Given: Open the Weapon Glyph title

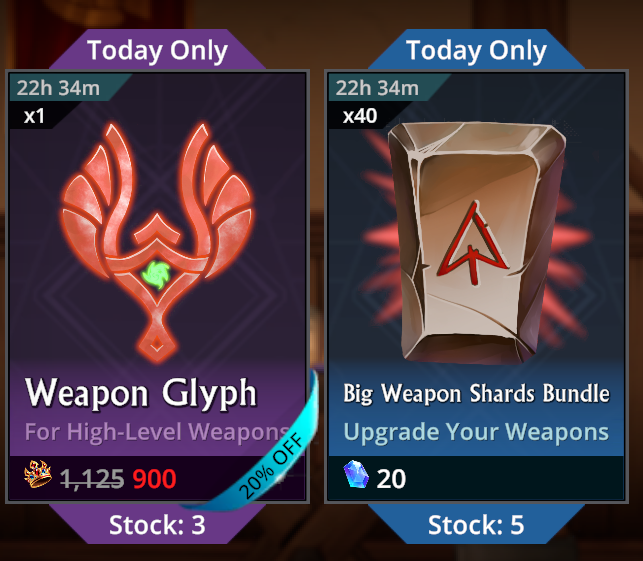Looking at the screenshot, I should point(141,393).
